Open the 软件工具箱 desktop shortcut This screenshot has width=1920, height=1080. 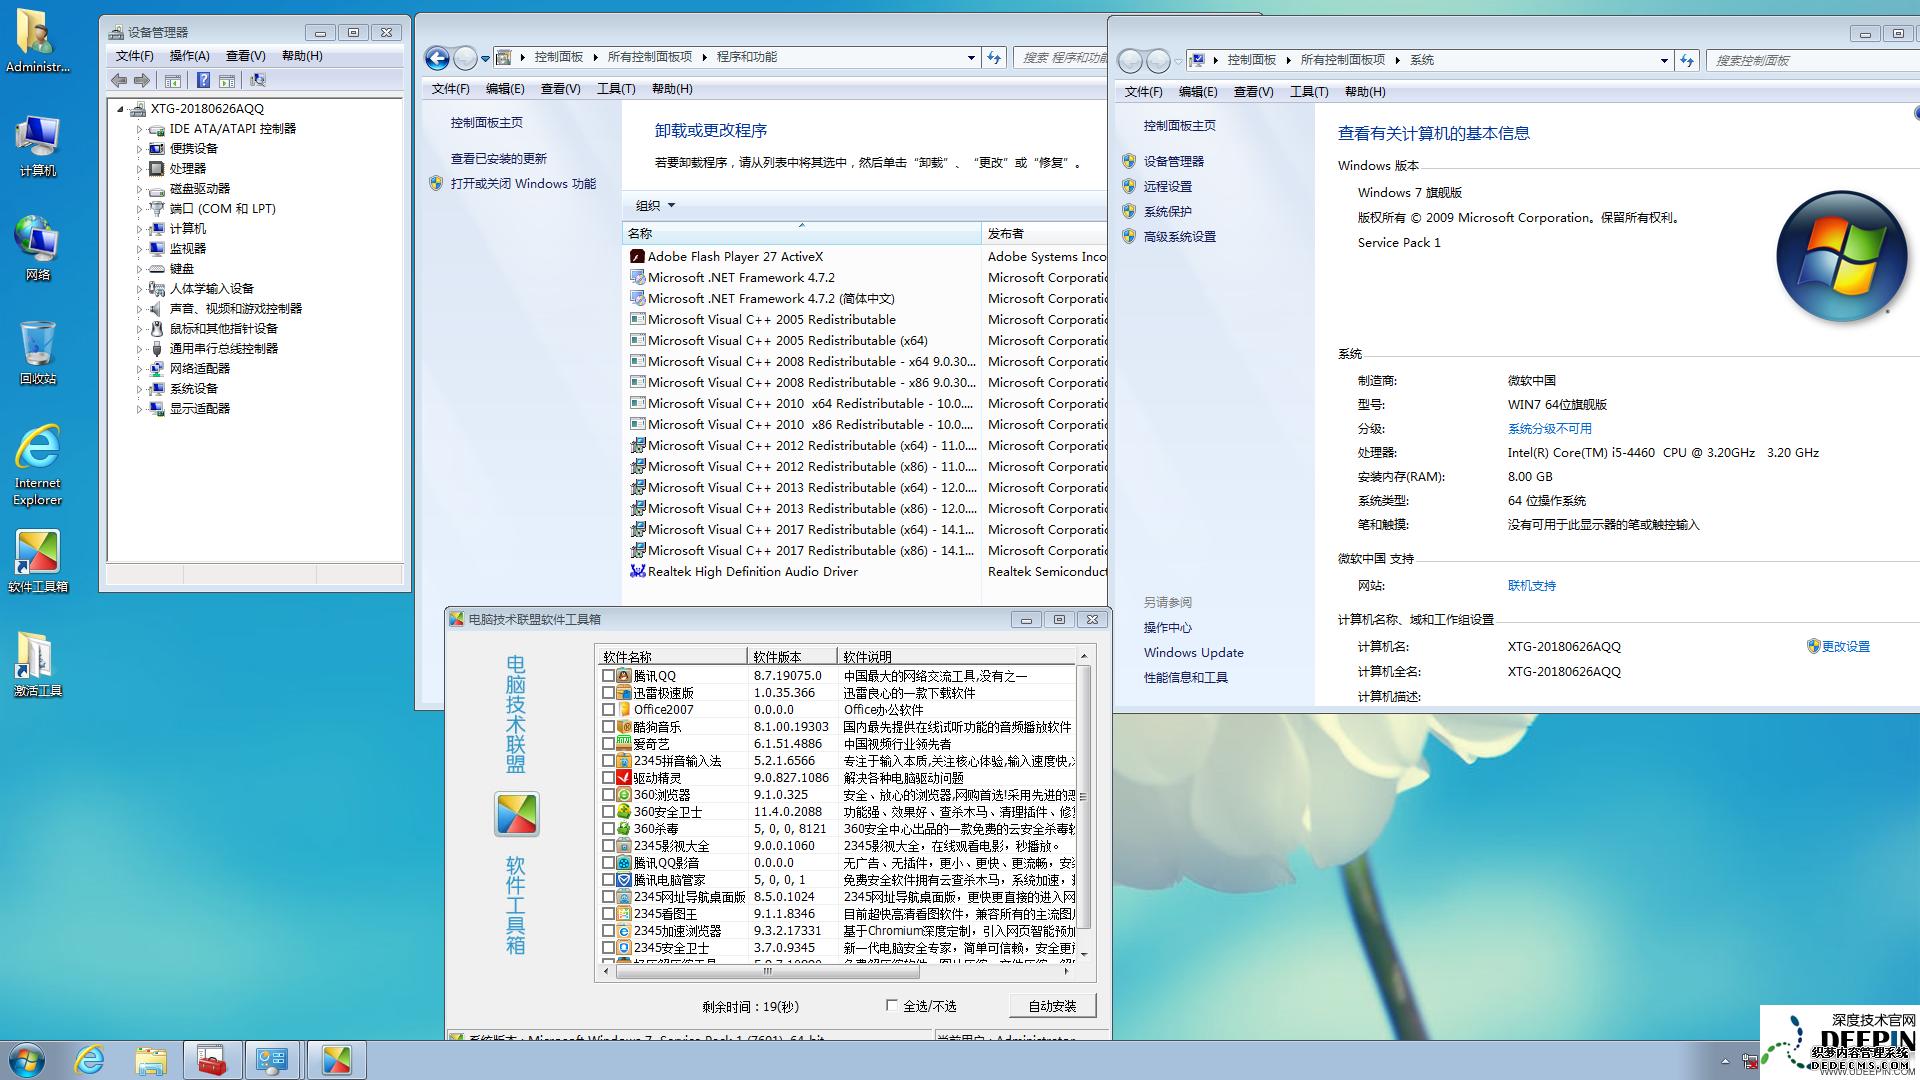coord(37,561)
